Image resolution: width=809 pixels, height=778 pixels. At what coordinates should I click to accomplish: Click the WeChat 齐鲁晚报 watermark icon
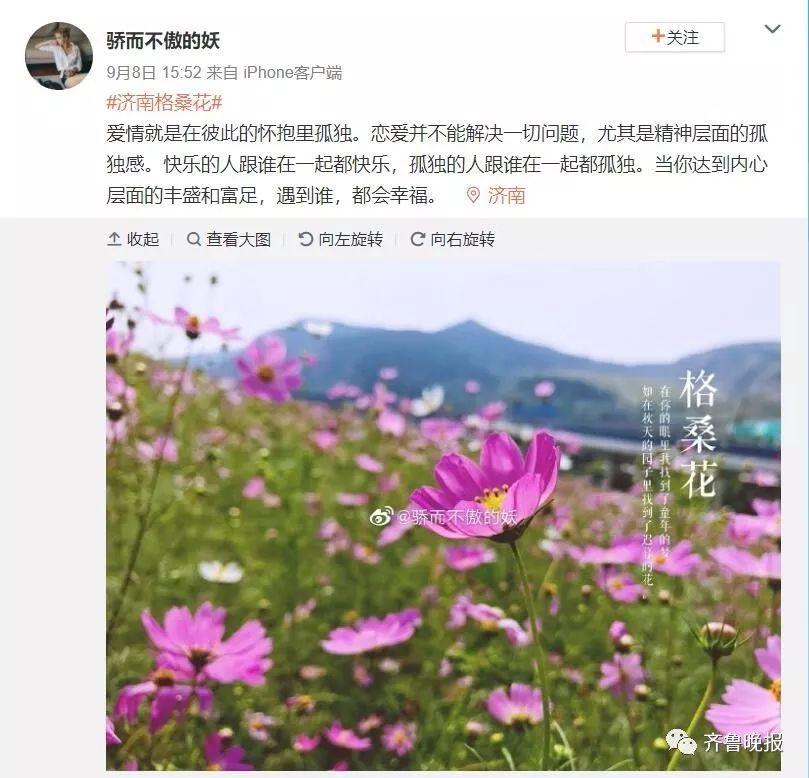681,741
